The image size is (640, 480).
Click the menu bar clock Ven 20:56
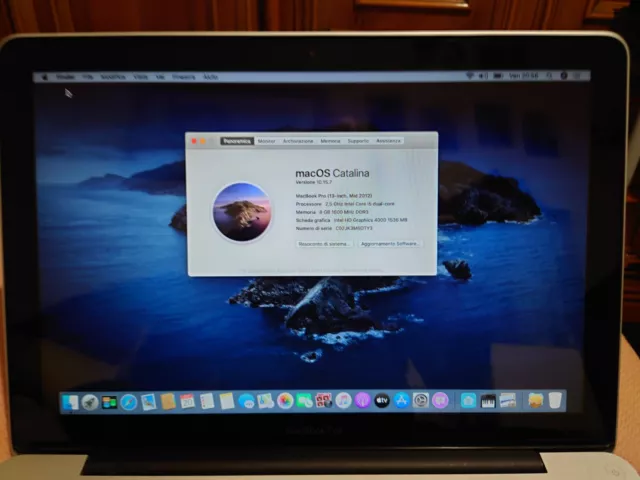click(524, 76)
